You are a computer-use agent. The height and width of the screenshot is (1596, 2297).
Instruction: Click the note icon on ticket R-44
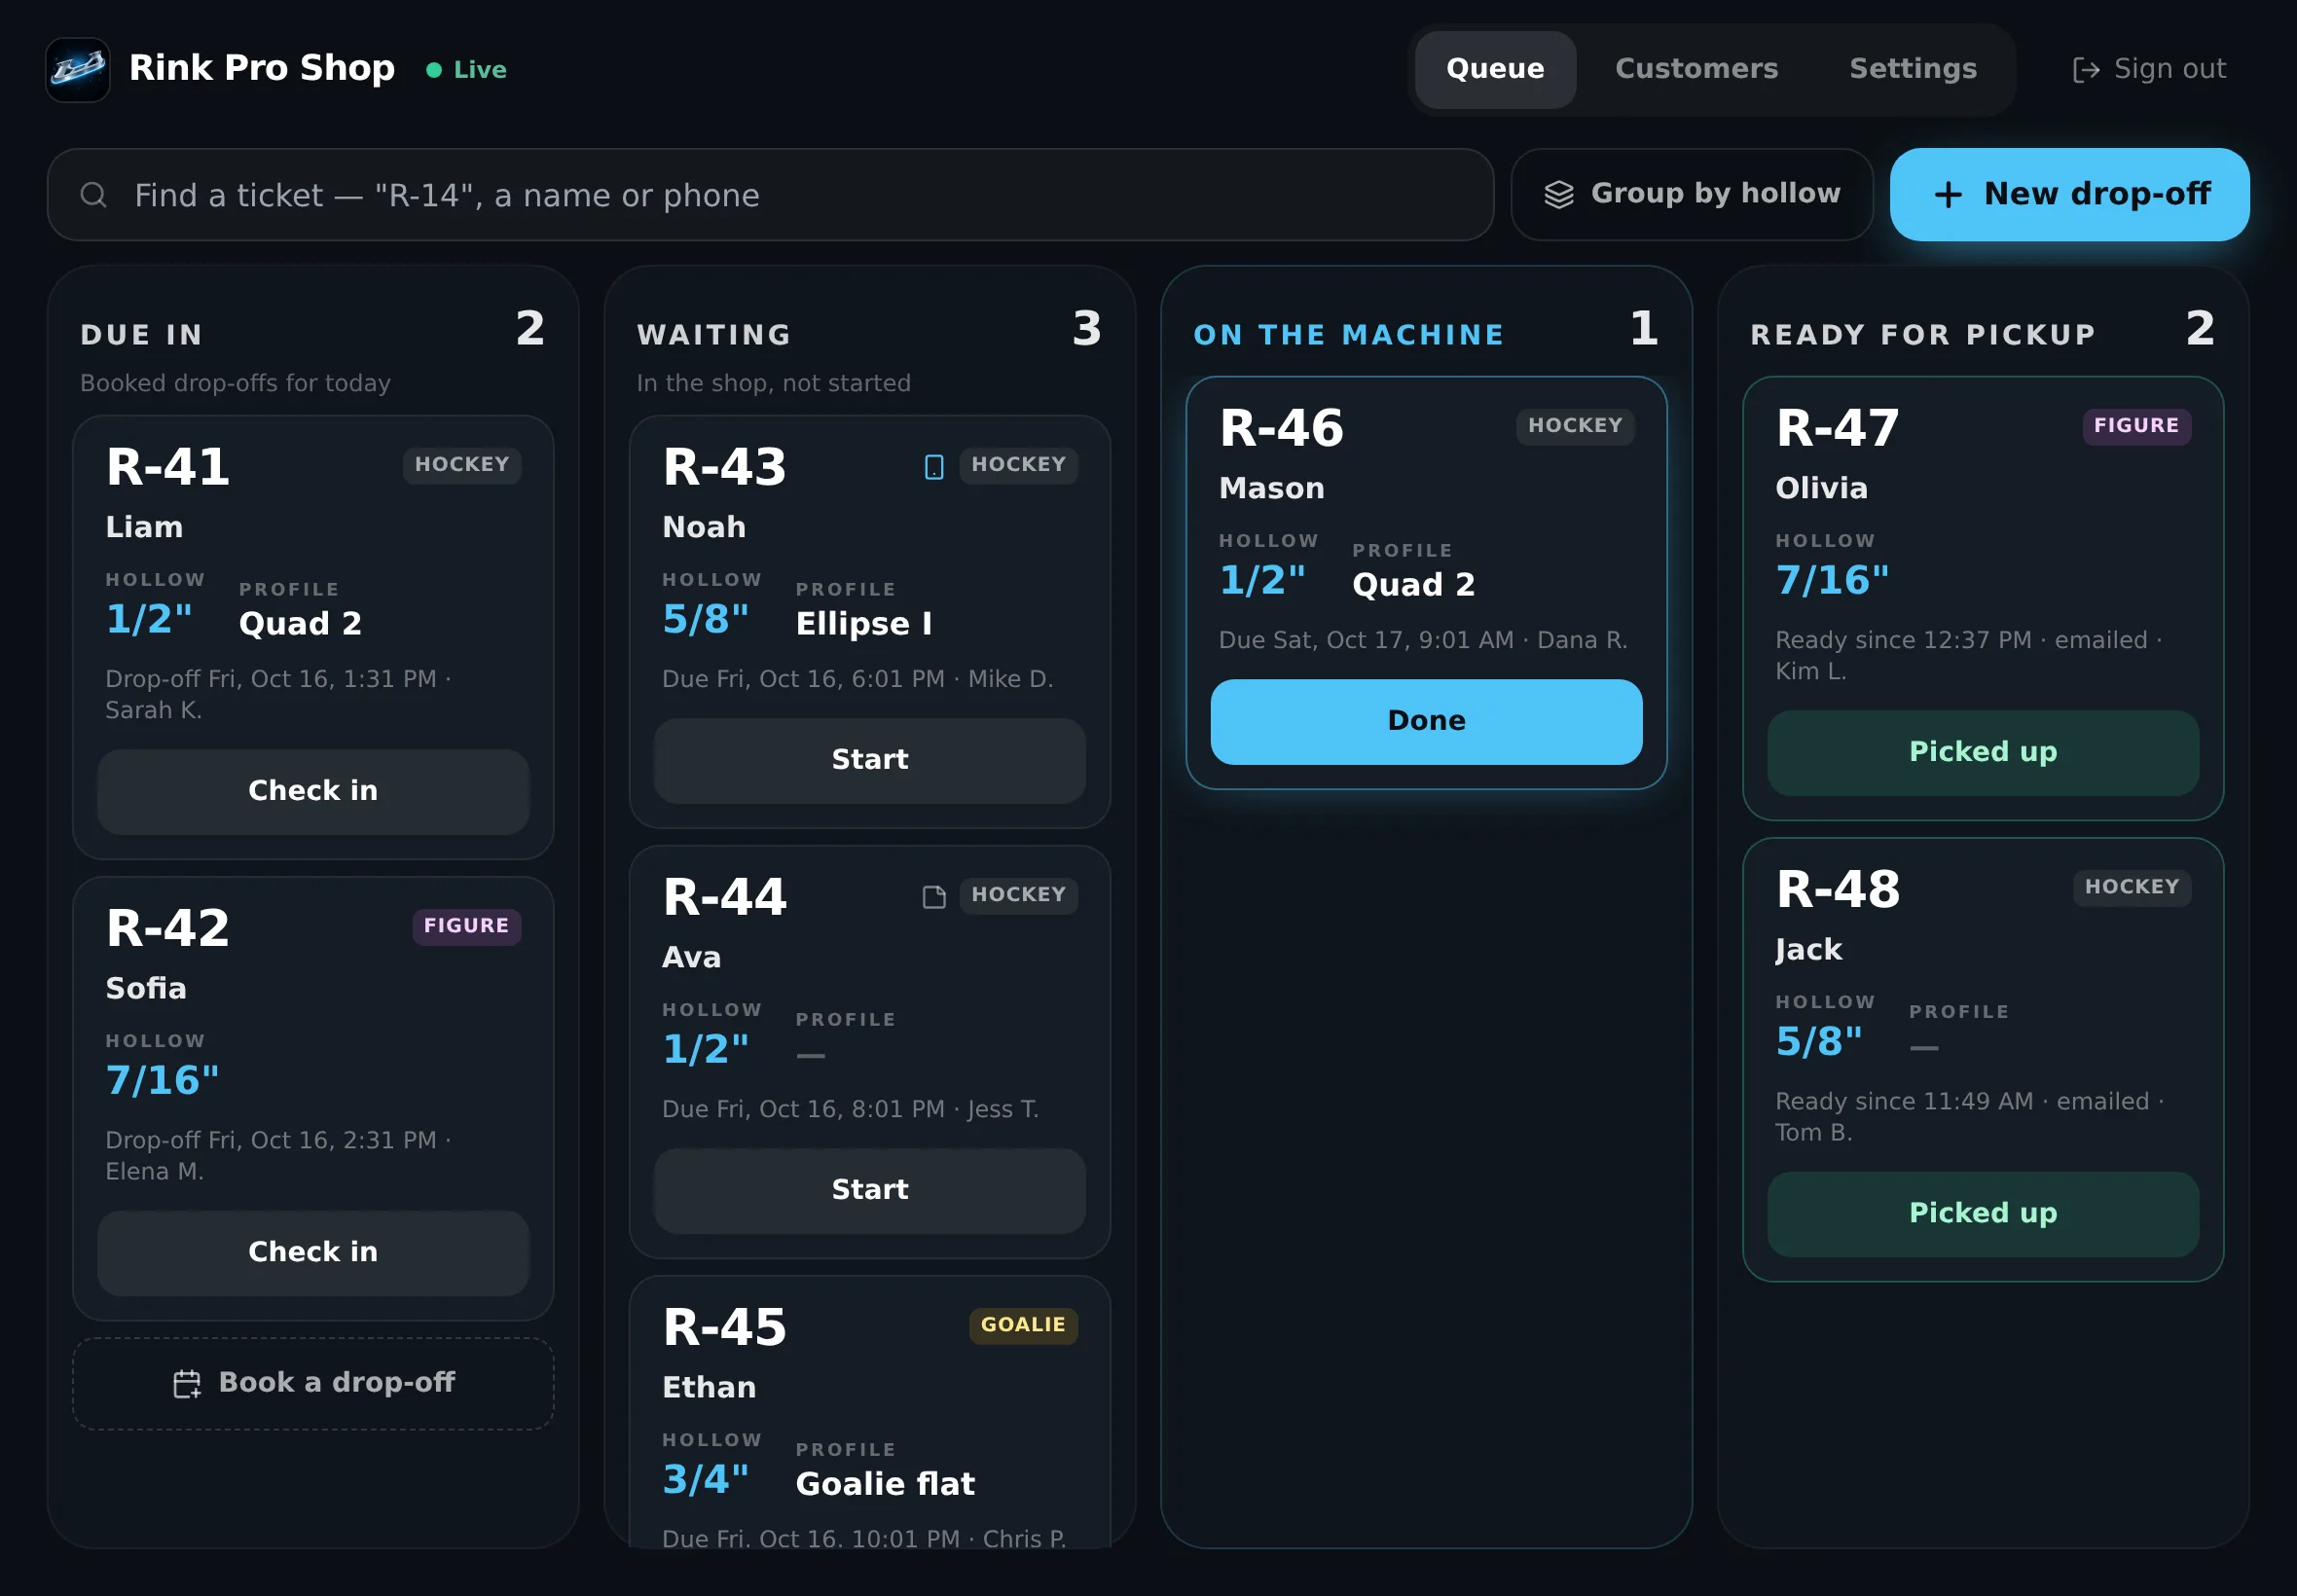(934, 897)
